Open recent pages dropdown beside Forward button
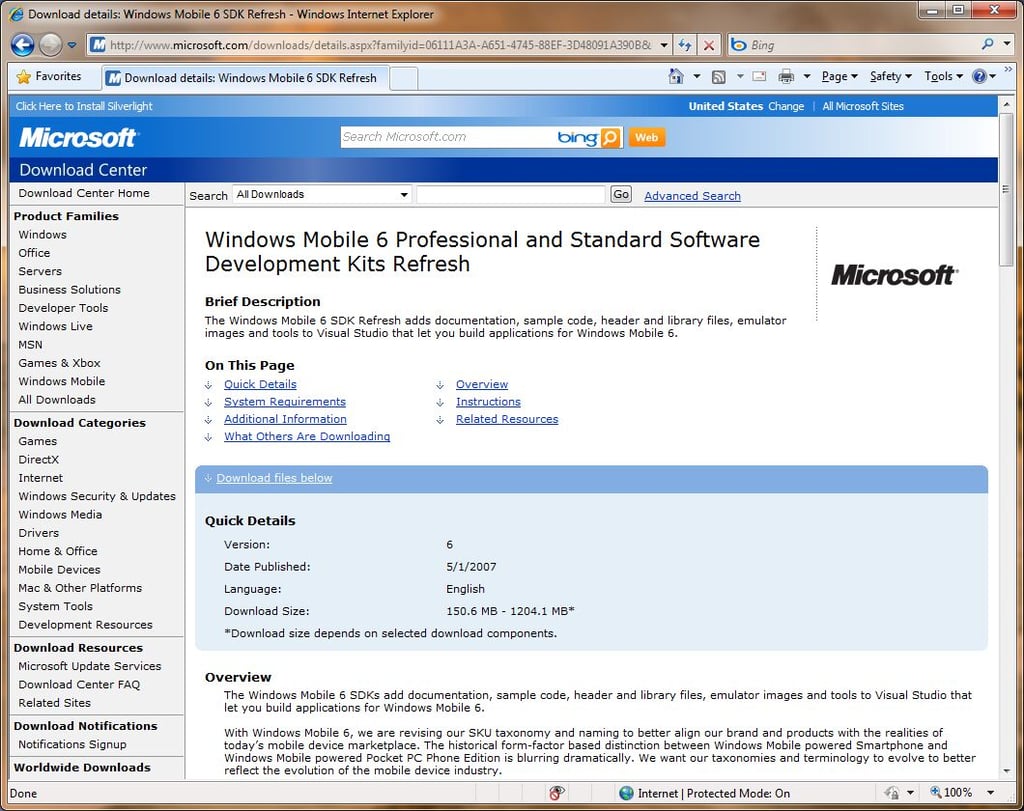The image size is (1024, 811). tap(72, 45)
